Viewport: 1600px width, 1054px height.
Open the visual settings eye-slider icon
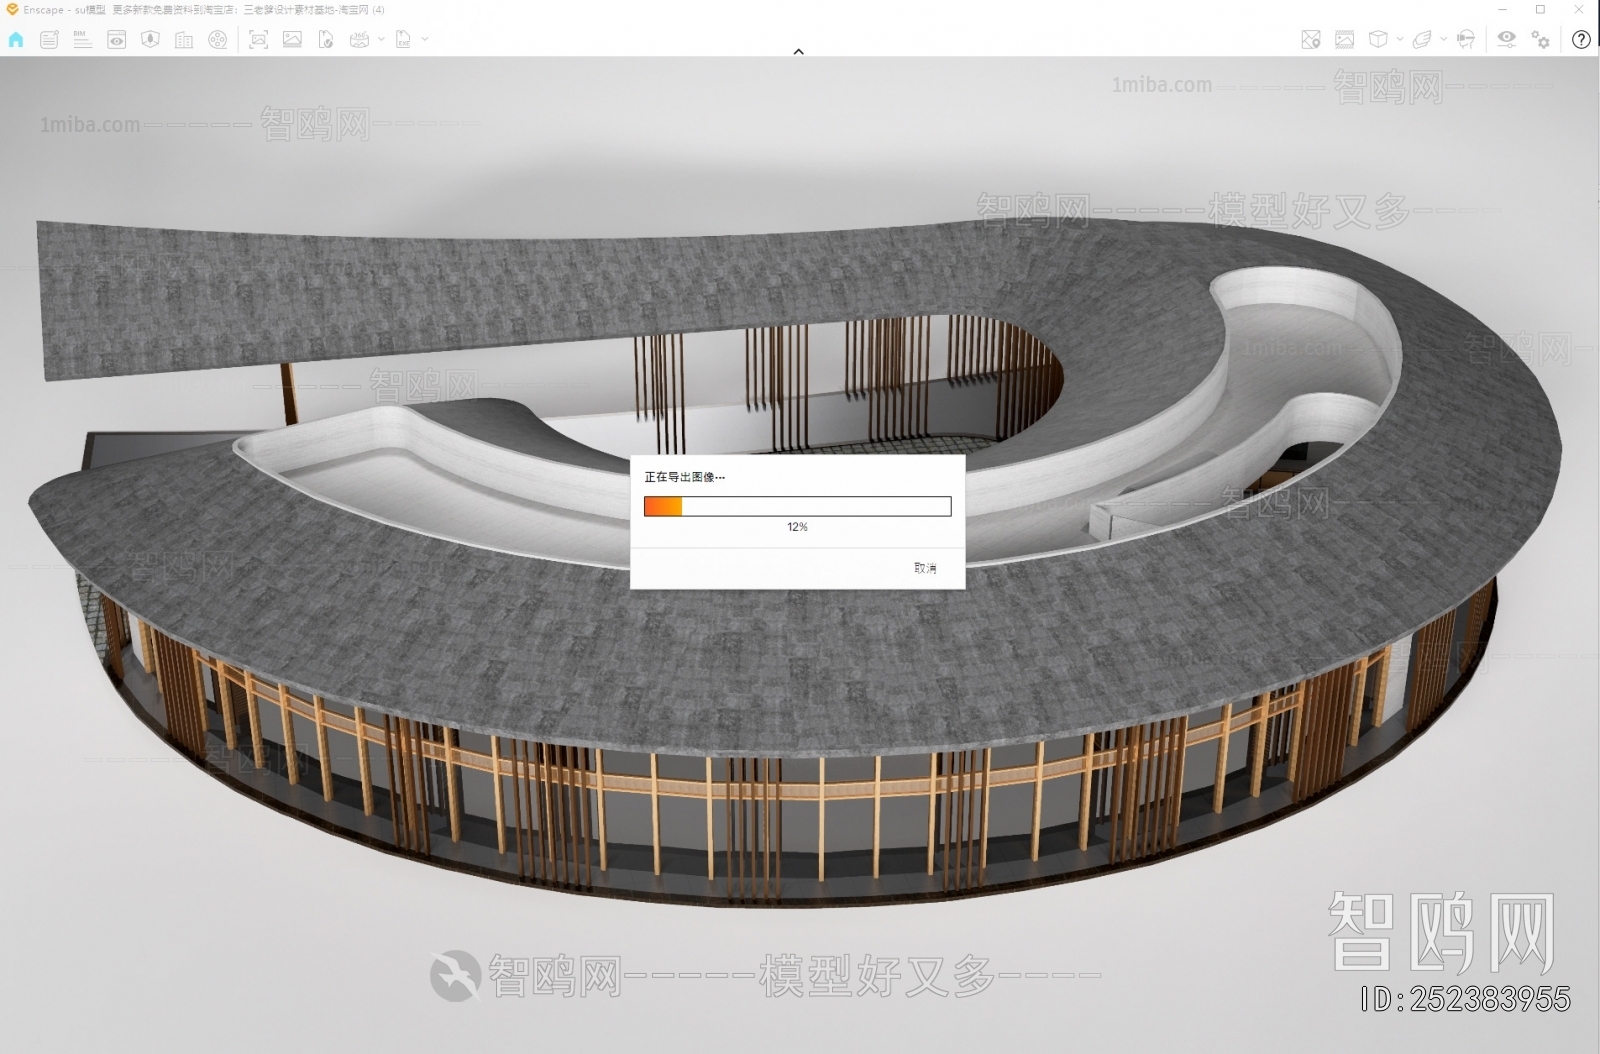tap(1506, 40)
